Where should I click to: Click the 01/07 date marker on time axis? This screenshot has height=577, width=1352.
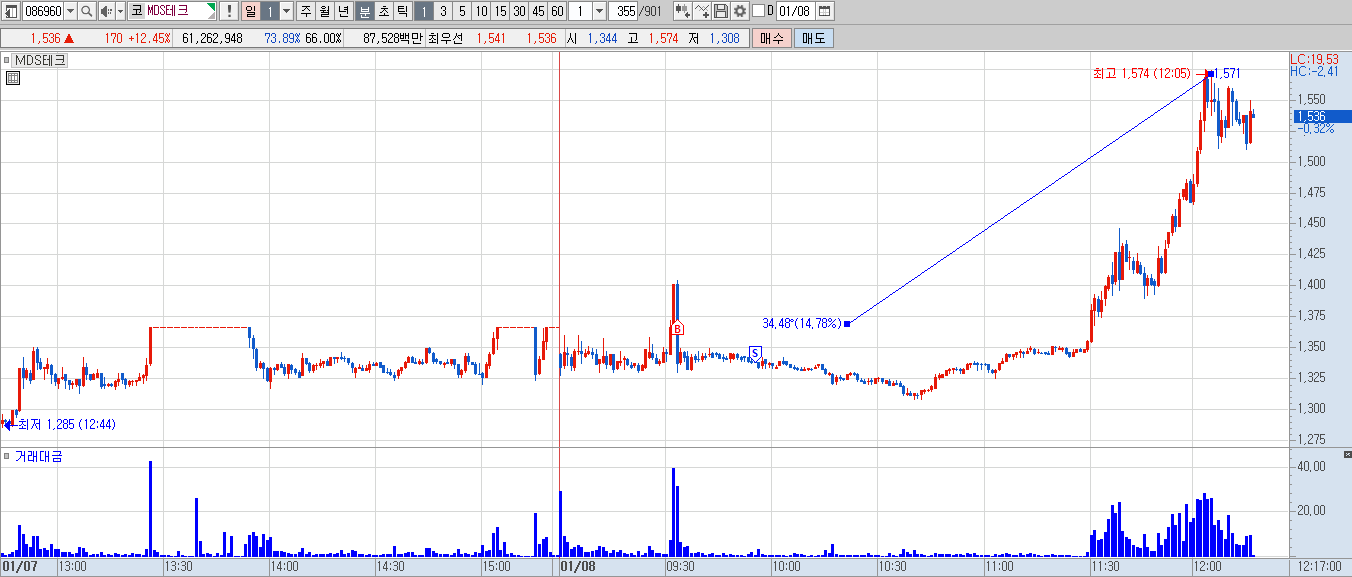pyautogui.click(x=20, y=566)
